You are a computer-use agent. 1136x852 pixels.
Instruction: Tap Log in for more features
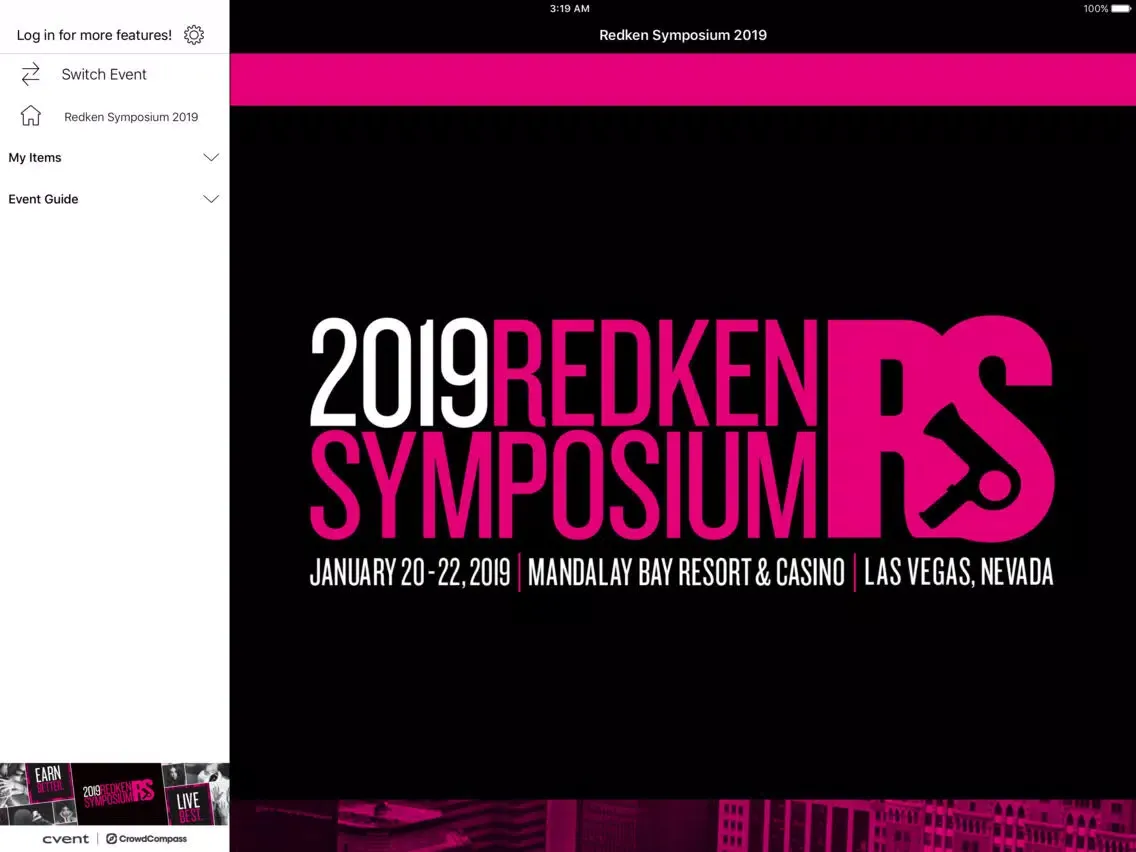(94, 35)
